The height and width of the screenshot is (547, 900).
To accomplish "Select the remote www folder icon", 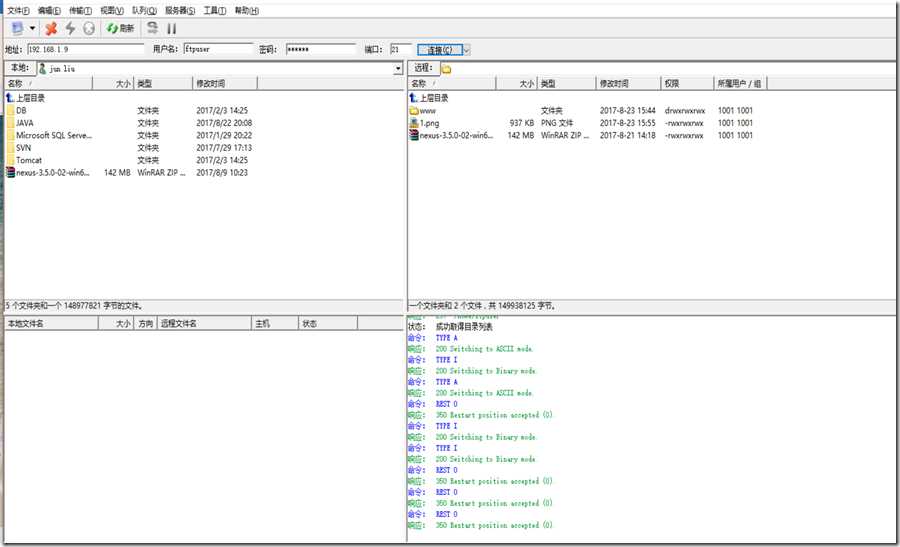I will tap(414, 110).
